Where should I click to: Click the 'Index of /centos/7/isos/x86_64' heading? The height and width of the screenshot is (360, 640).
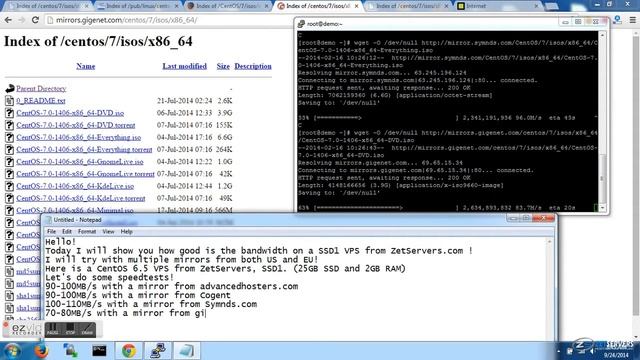pos(98,41)
